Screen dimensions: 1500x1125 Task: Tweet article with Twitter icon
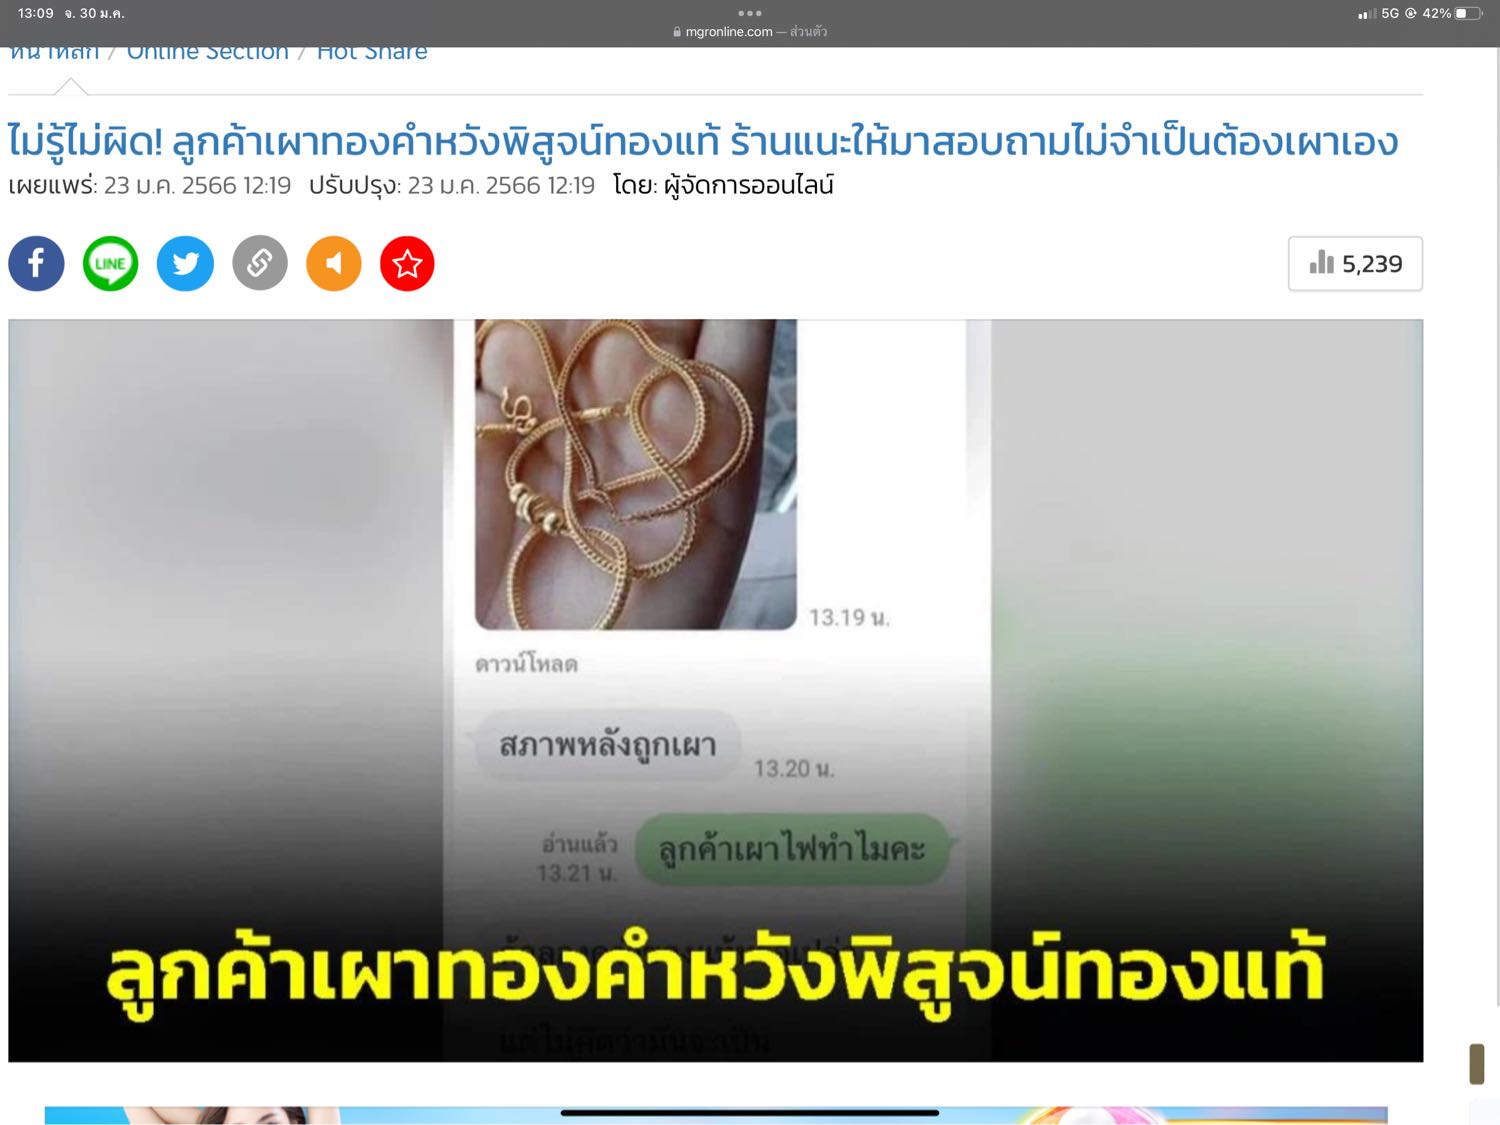(x=185, y=264)
